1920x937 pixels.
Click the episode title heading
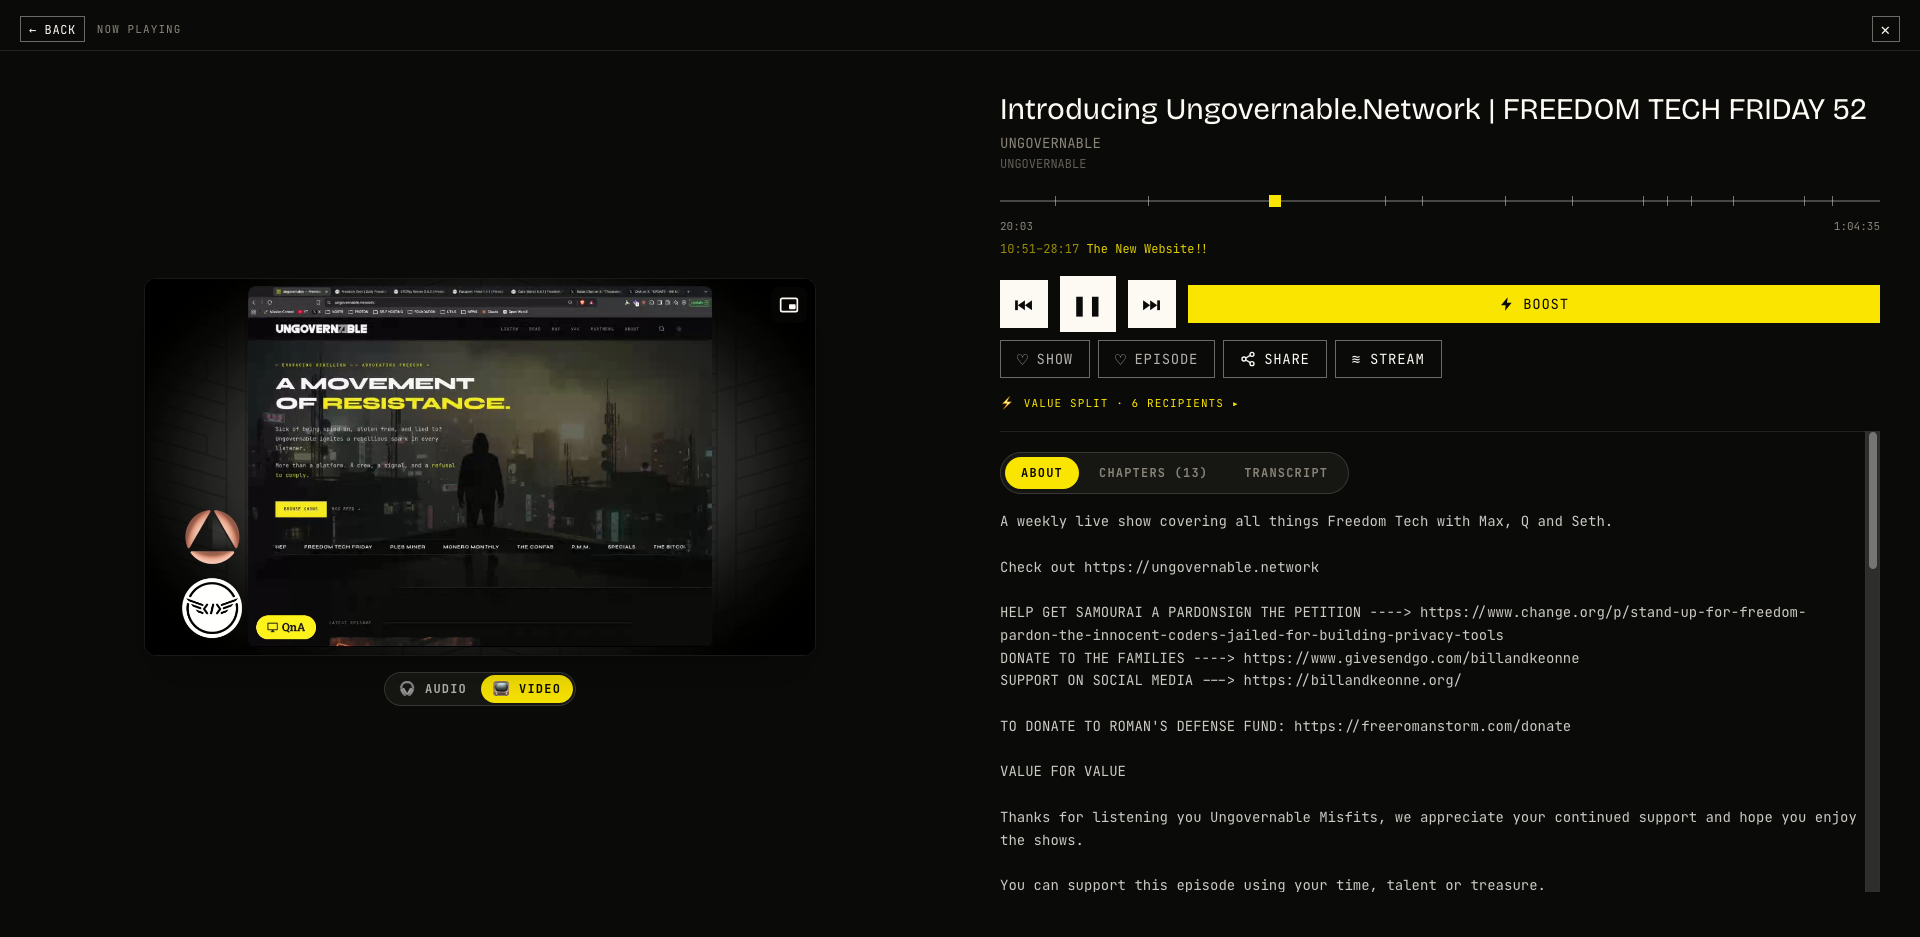pyautogui.click(x=1433, y=109)
